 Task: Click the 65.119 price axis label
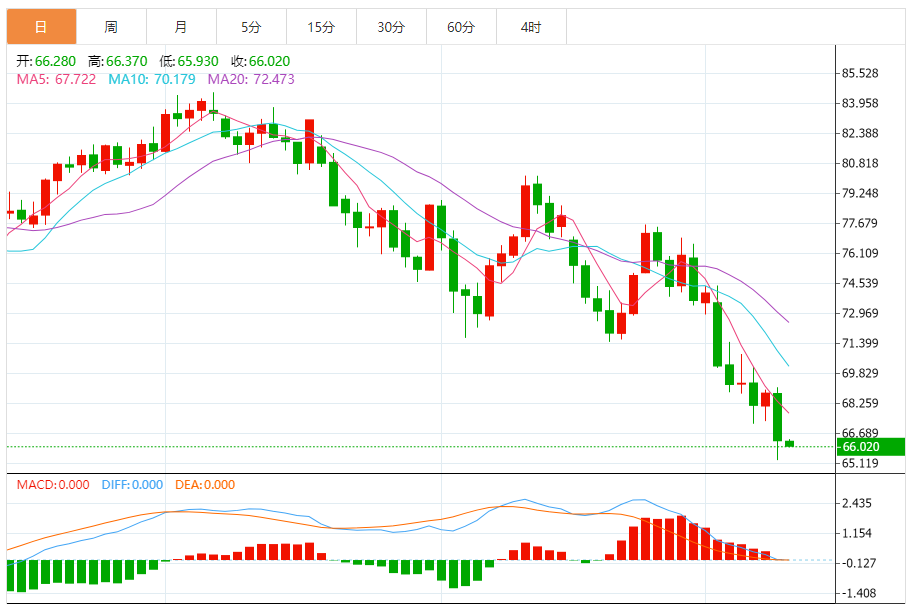click(860, 463)
